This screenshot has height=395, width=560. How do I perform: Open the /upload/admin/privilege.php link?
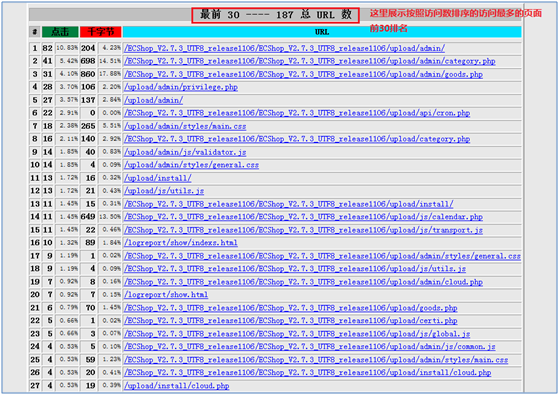coord(181,87)
